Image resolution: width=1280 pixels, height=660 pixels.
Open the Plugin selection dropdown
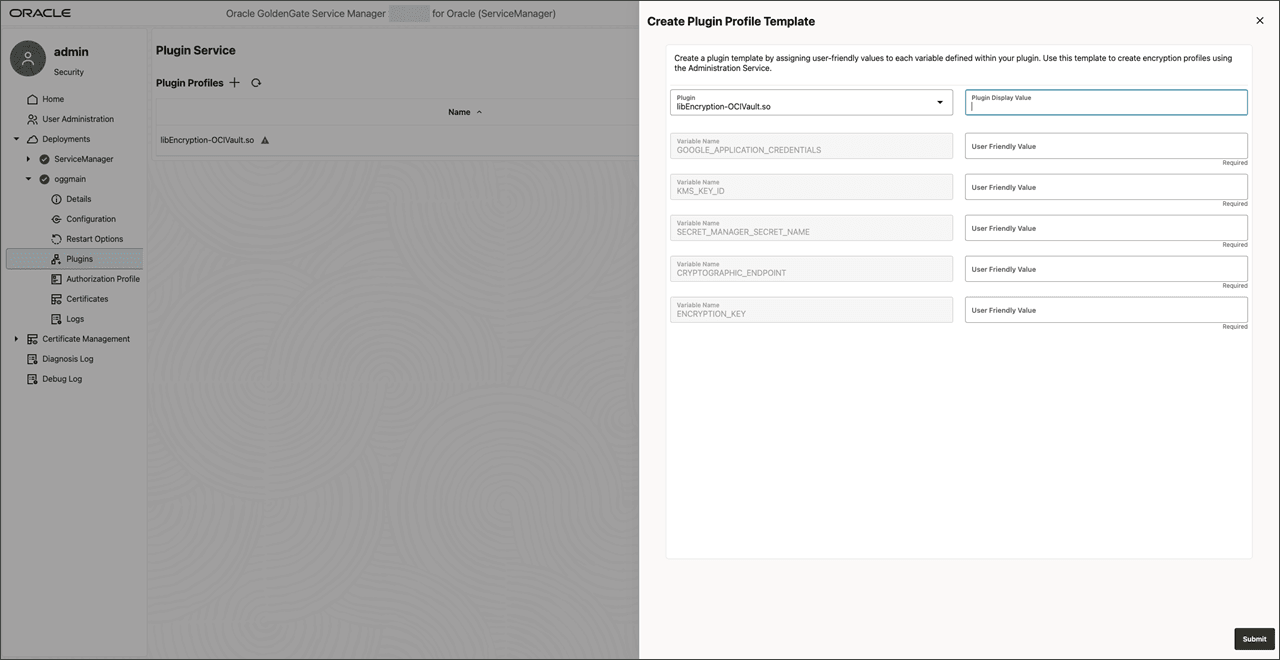pos(939,102)
